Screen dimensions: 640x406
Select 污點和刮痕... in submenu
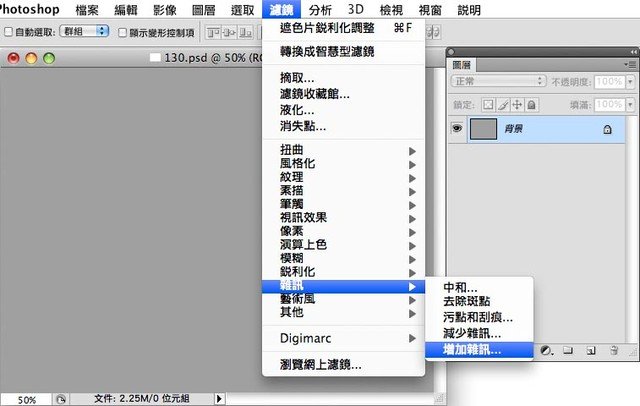point(479,317)
